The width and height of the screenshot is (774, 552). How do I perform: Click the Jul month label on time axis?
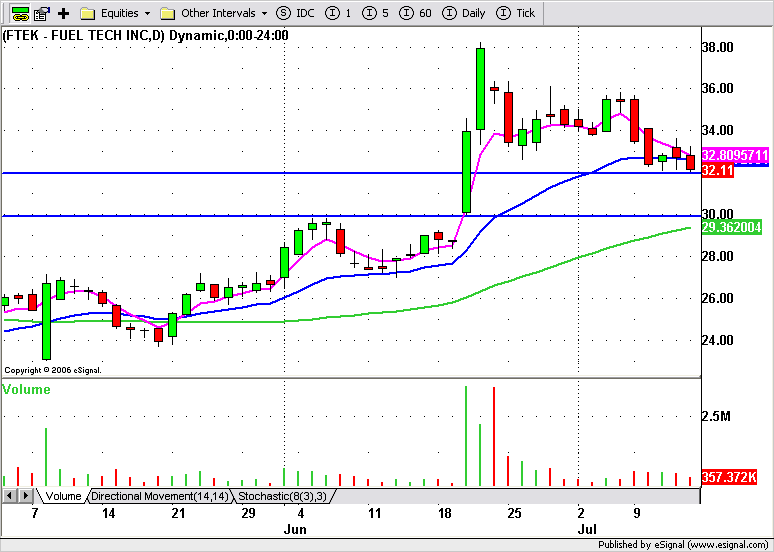point(587,530)
